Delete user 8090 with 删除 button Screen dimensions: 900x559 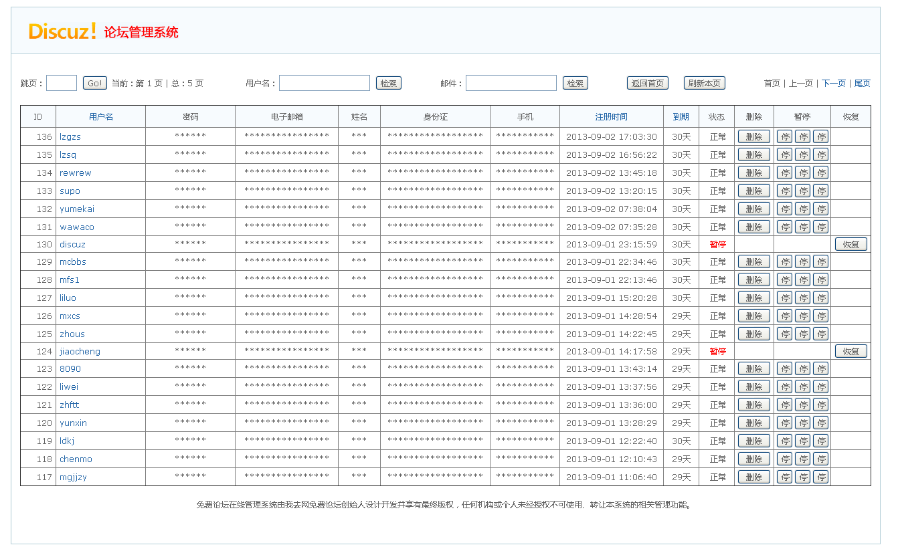754,368
